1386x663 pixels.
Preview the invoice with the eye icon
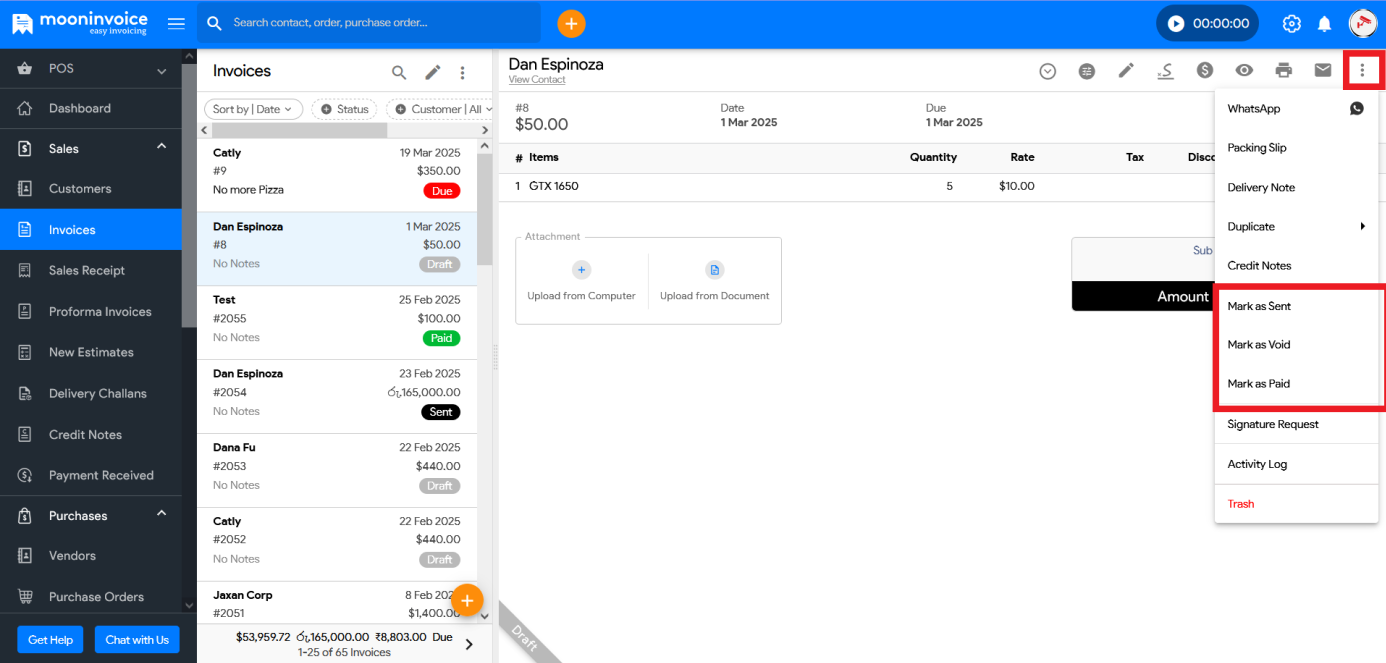(1244, 70)
